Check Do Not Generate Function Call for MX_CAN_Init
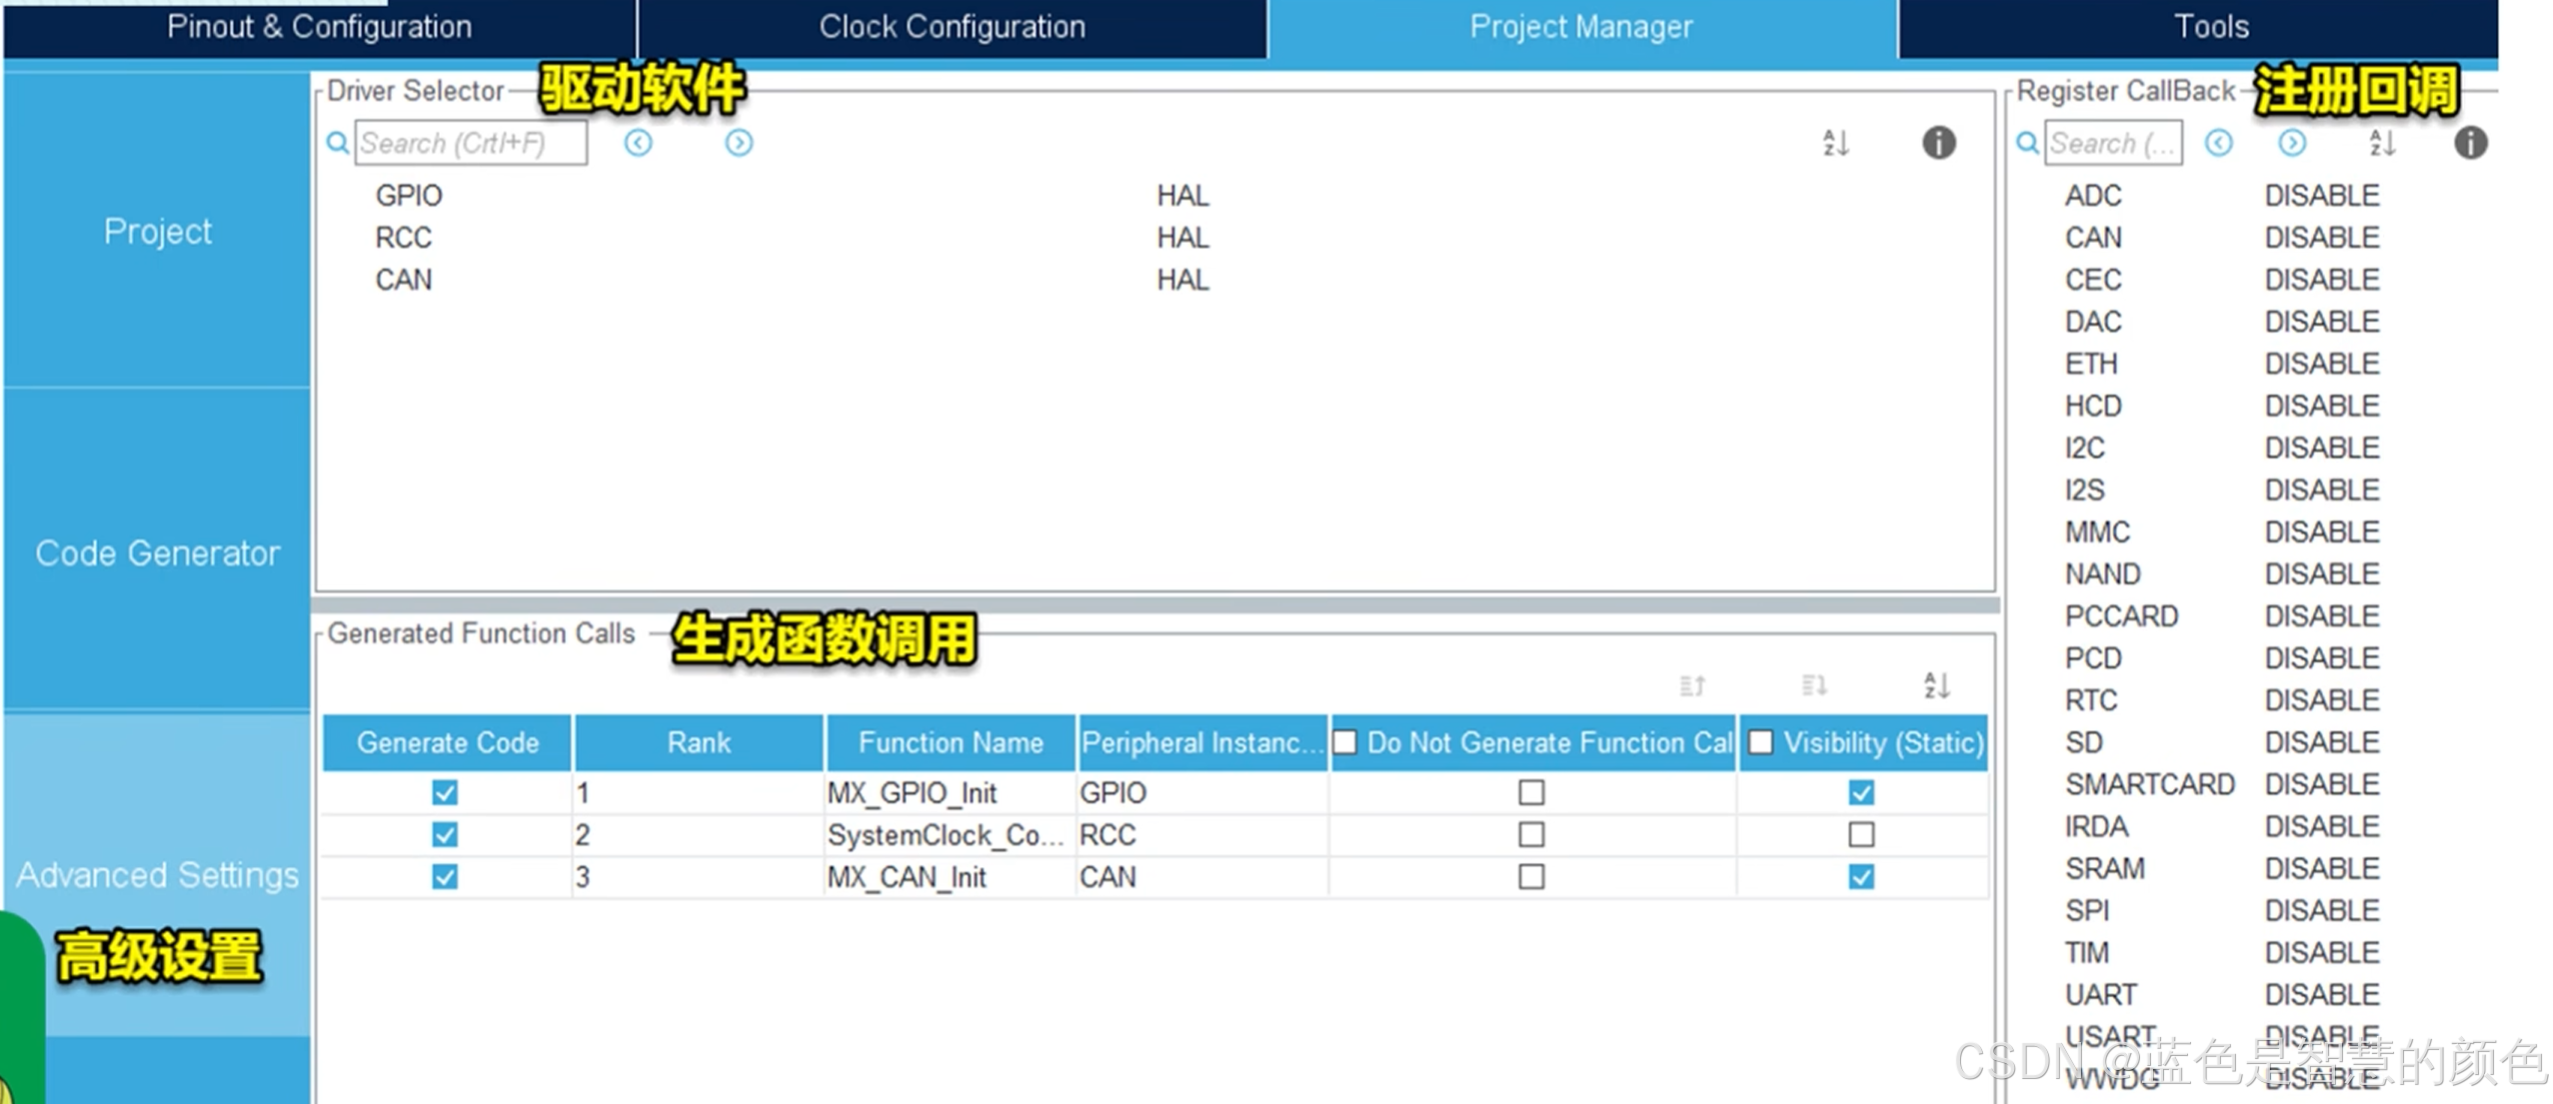The height and width of the screenshot is (1104, 2553). (1531, 877)
